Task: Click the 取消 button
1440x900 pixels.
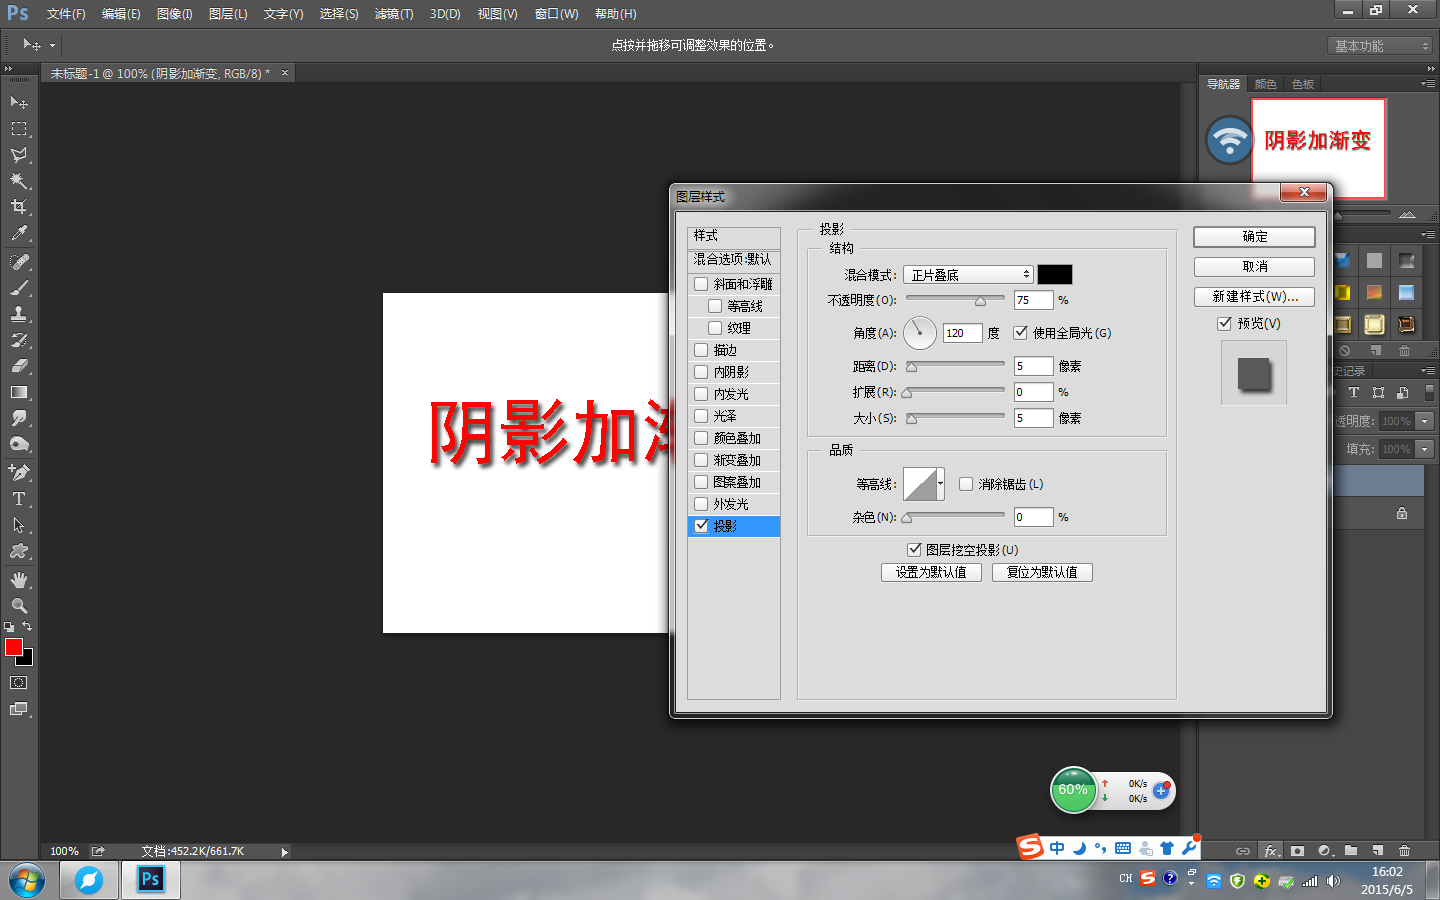Action: (x=1254, y=267)
